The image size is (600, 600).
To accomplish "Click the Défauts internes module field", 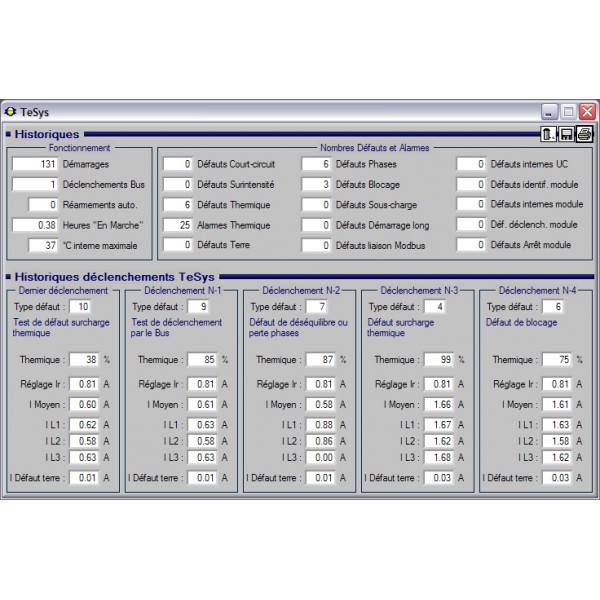I will (x=471, y=204).
